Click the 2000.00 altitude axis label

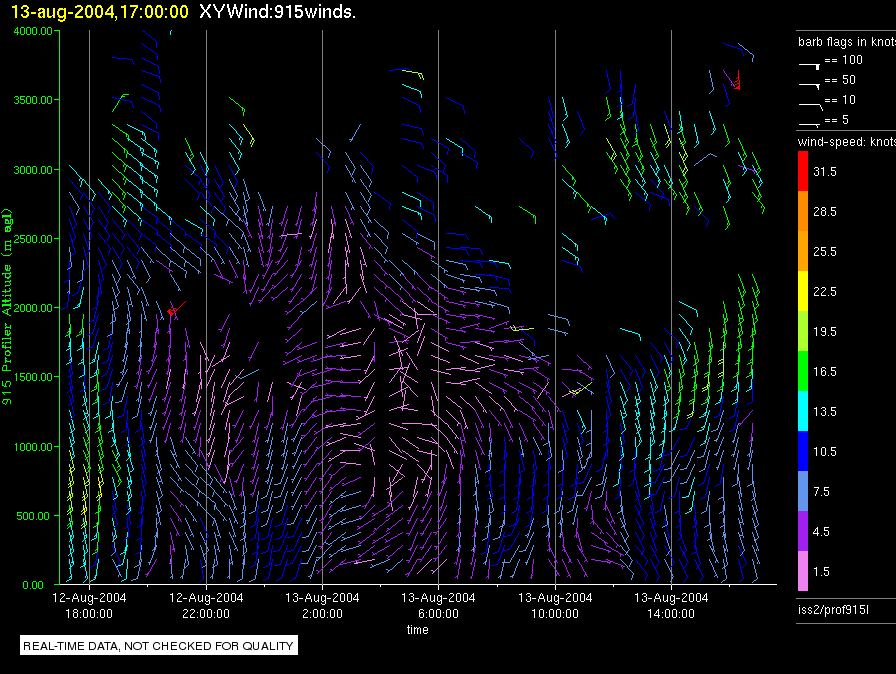coord(33,308)
